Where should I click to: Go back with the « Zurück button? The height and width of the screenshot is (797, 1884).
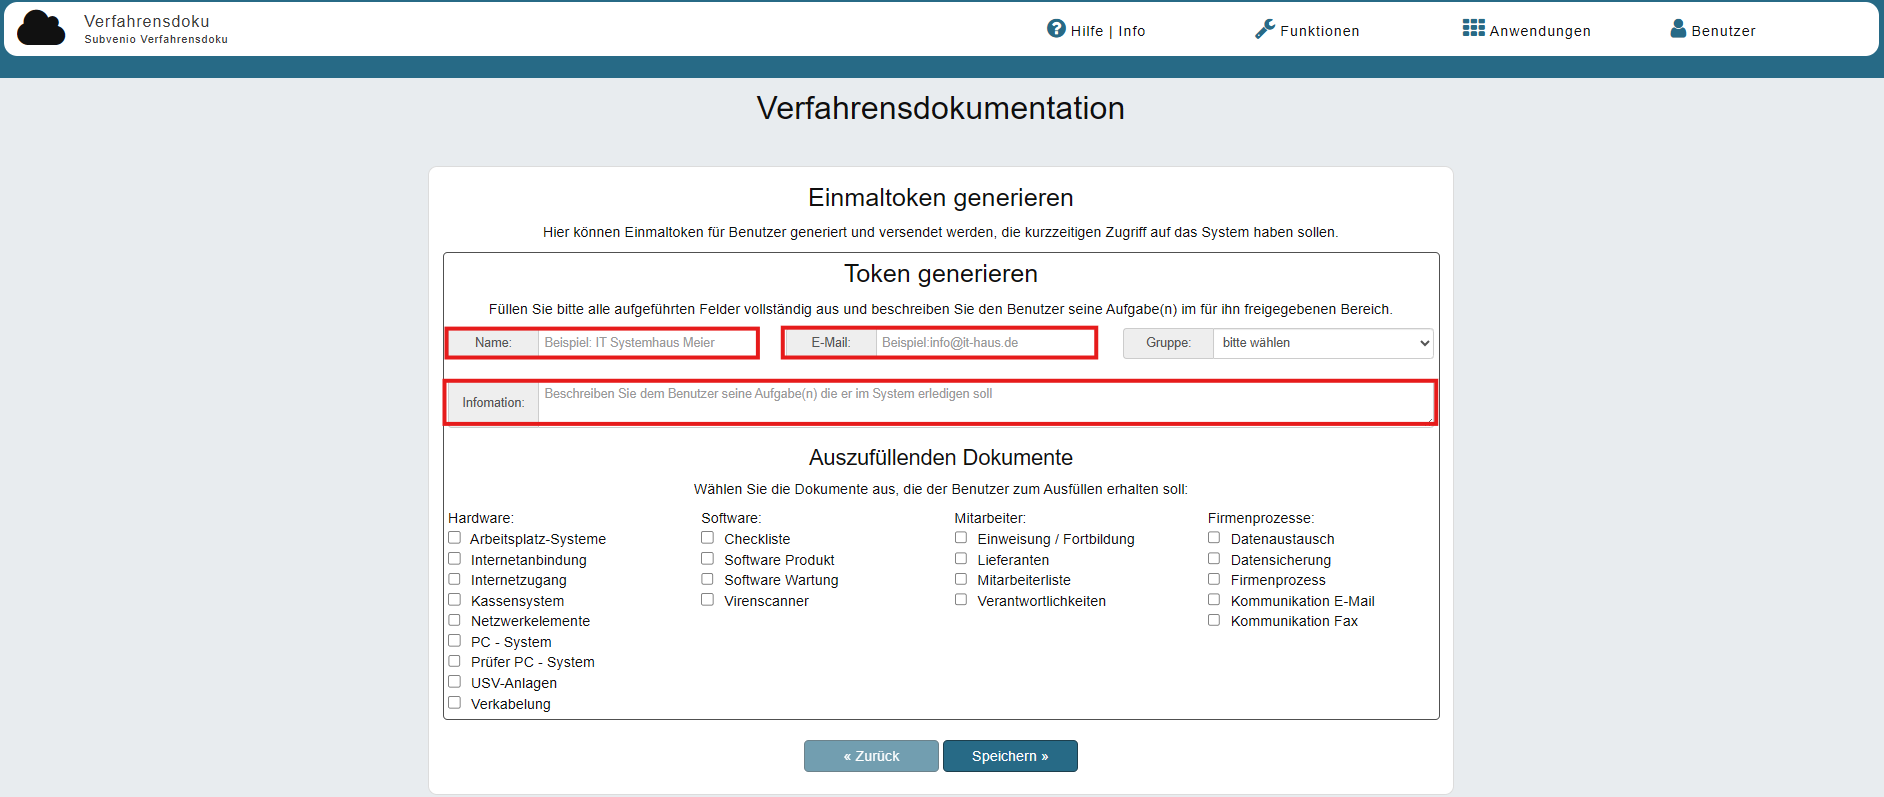tap(871, 756)
